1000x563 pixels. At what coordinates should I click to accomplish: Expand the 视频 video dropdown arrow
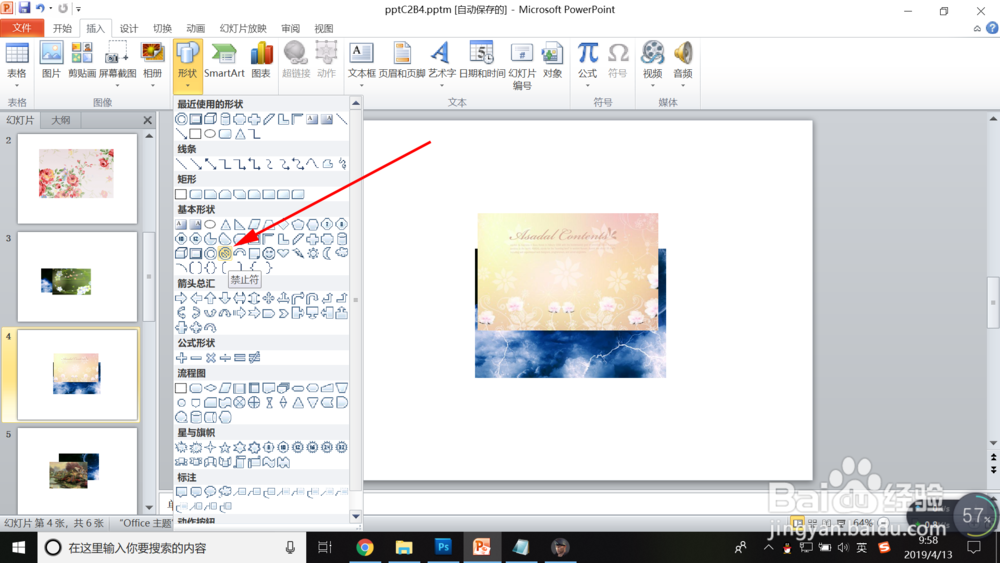coord(652,85)
